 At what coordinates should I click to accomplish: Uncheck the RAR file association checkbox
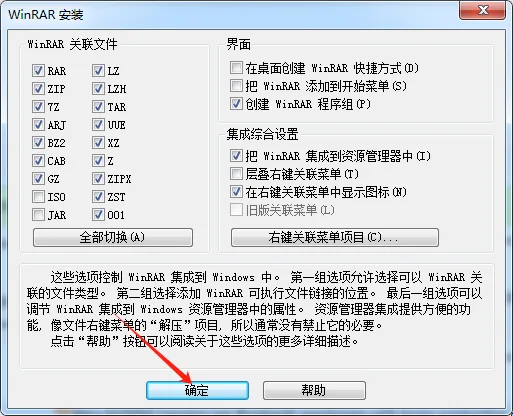click(38, 71)
